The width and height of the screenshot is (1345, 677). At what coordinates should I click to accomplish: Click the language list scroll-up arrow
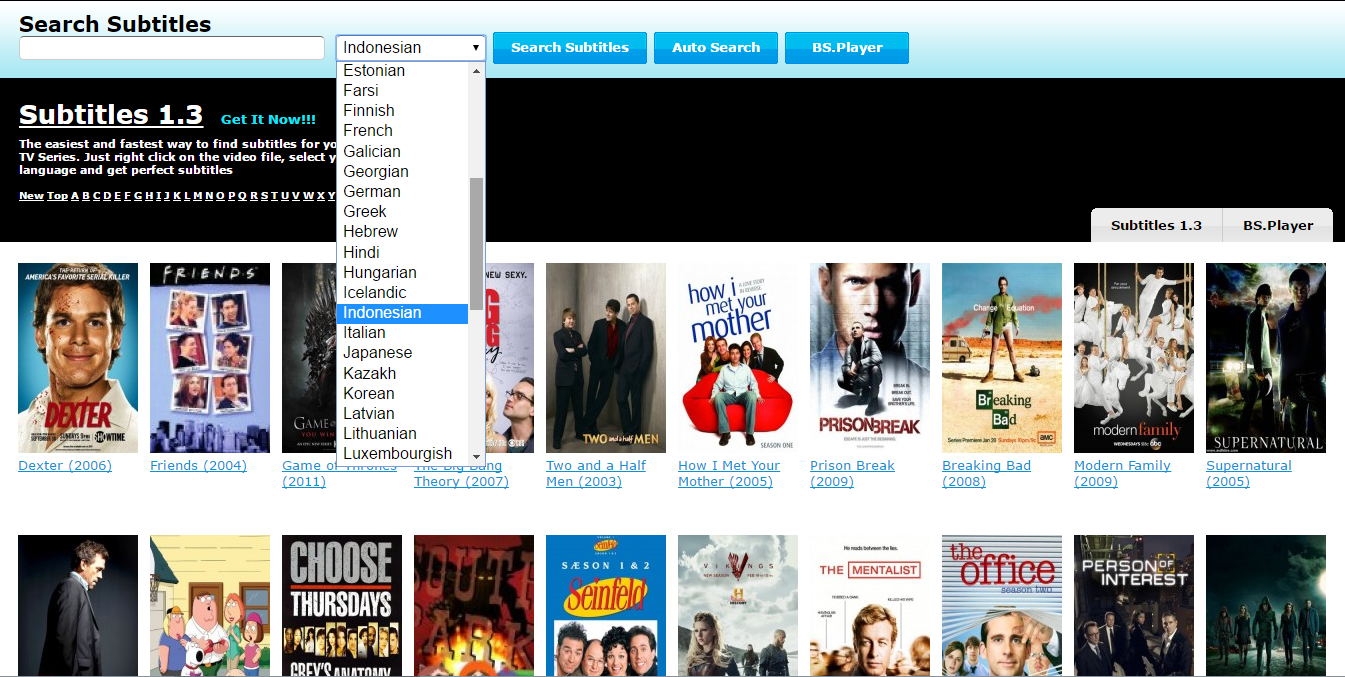[x=476, y=71]
